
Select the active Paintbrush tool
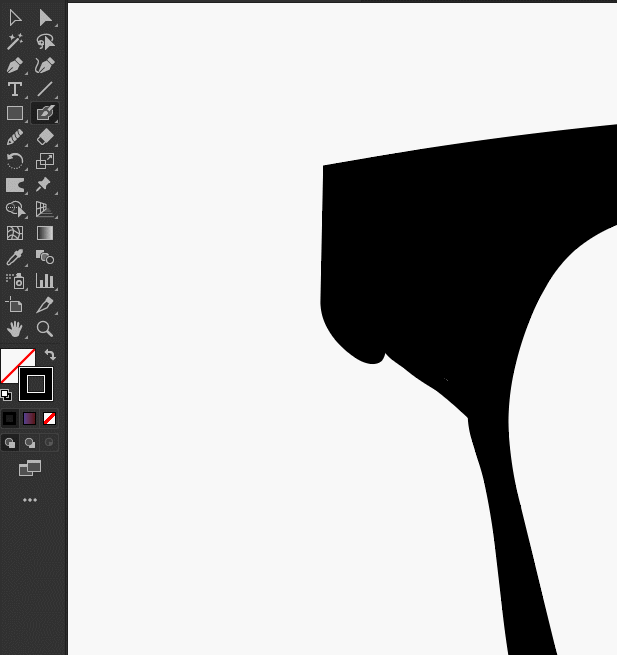tap(45, 113)
